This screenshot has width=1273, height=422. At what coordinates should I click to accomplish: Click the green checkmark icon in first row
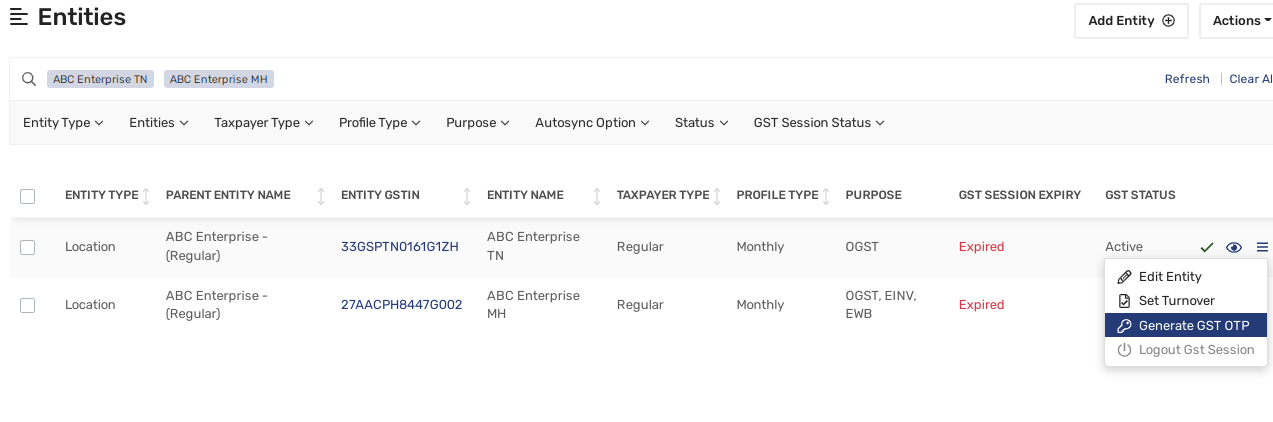point(1207,247)
